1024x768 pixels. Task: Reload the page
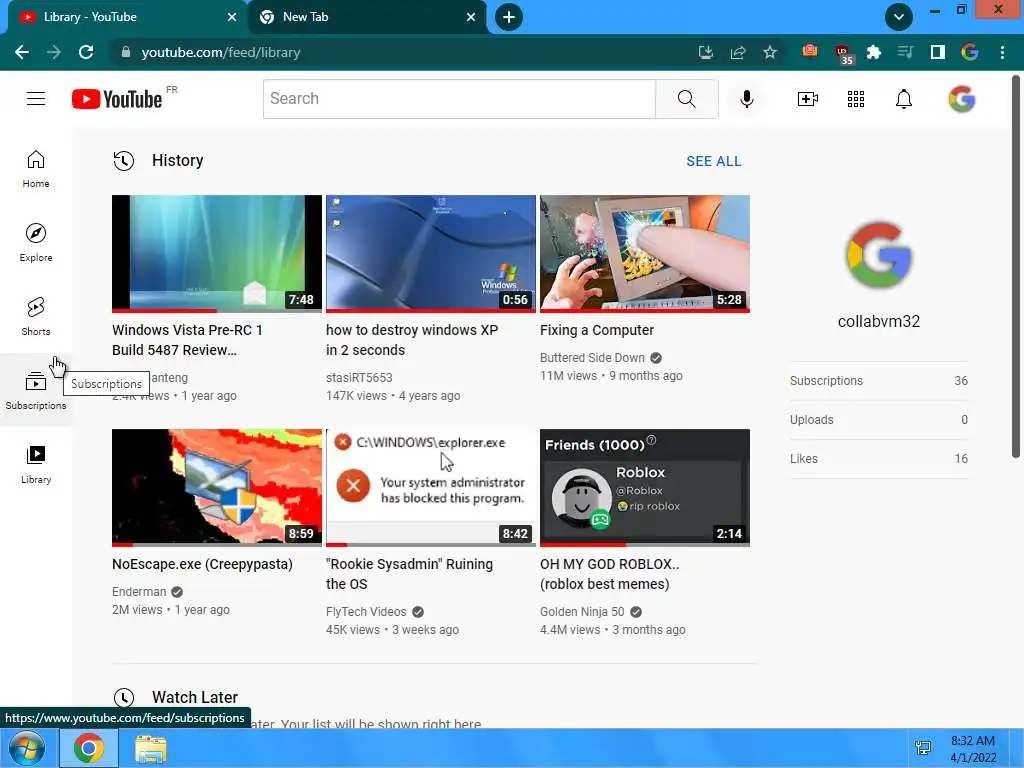pyautogui.click(x=86, y=52)
